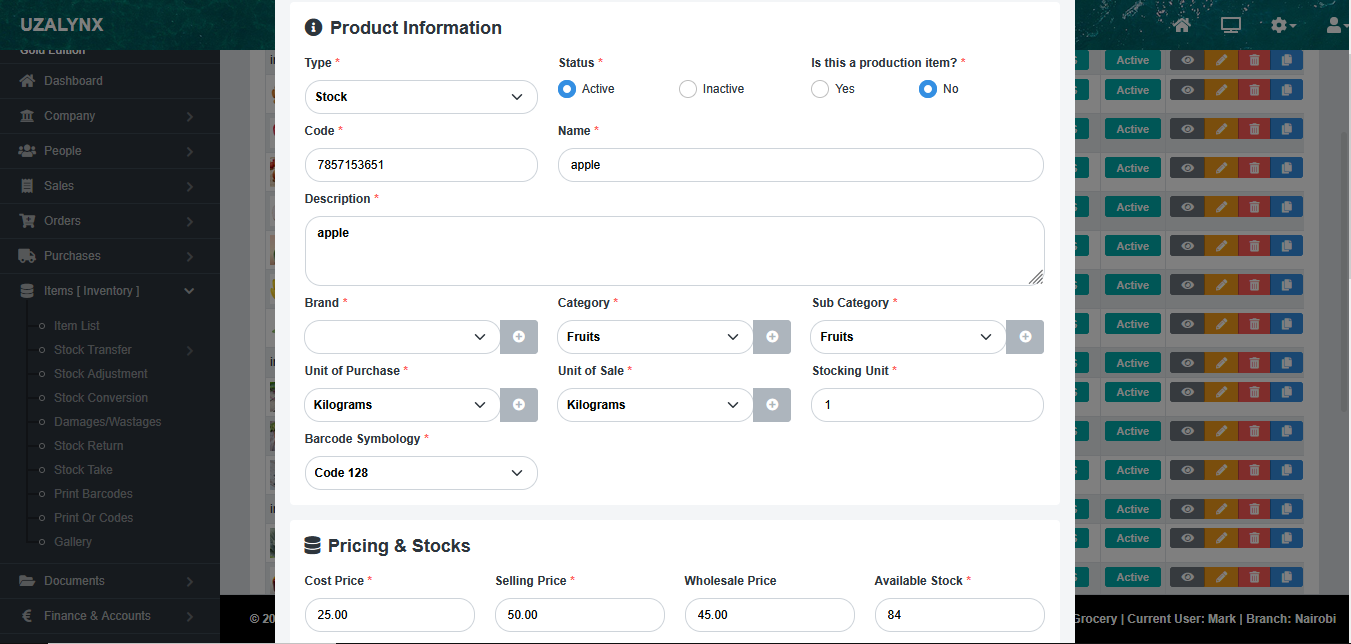Open the Stock Adjustment link
Image resolution: width=1351 pixels, height=644 pixels.
tap(100, 374)
